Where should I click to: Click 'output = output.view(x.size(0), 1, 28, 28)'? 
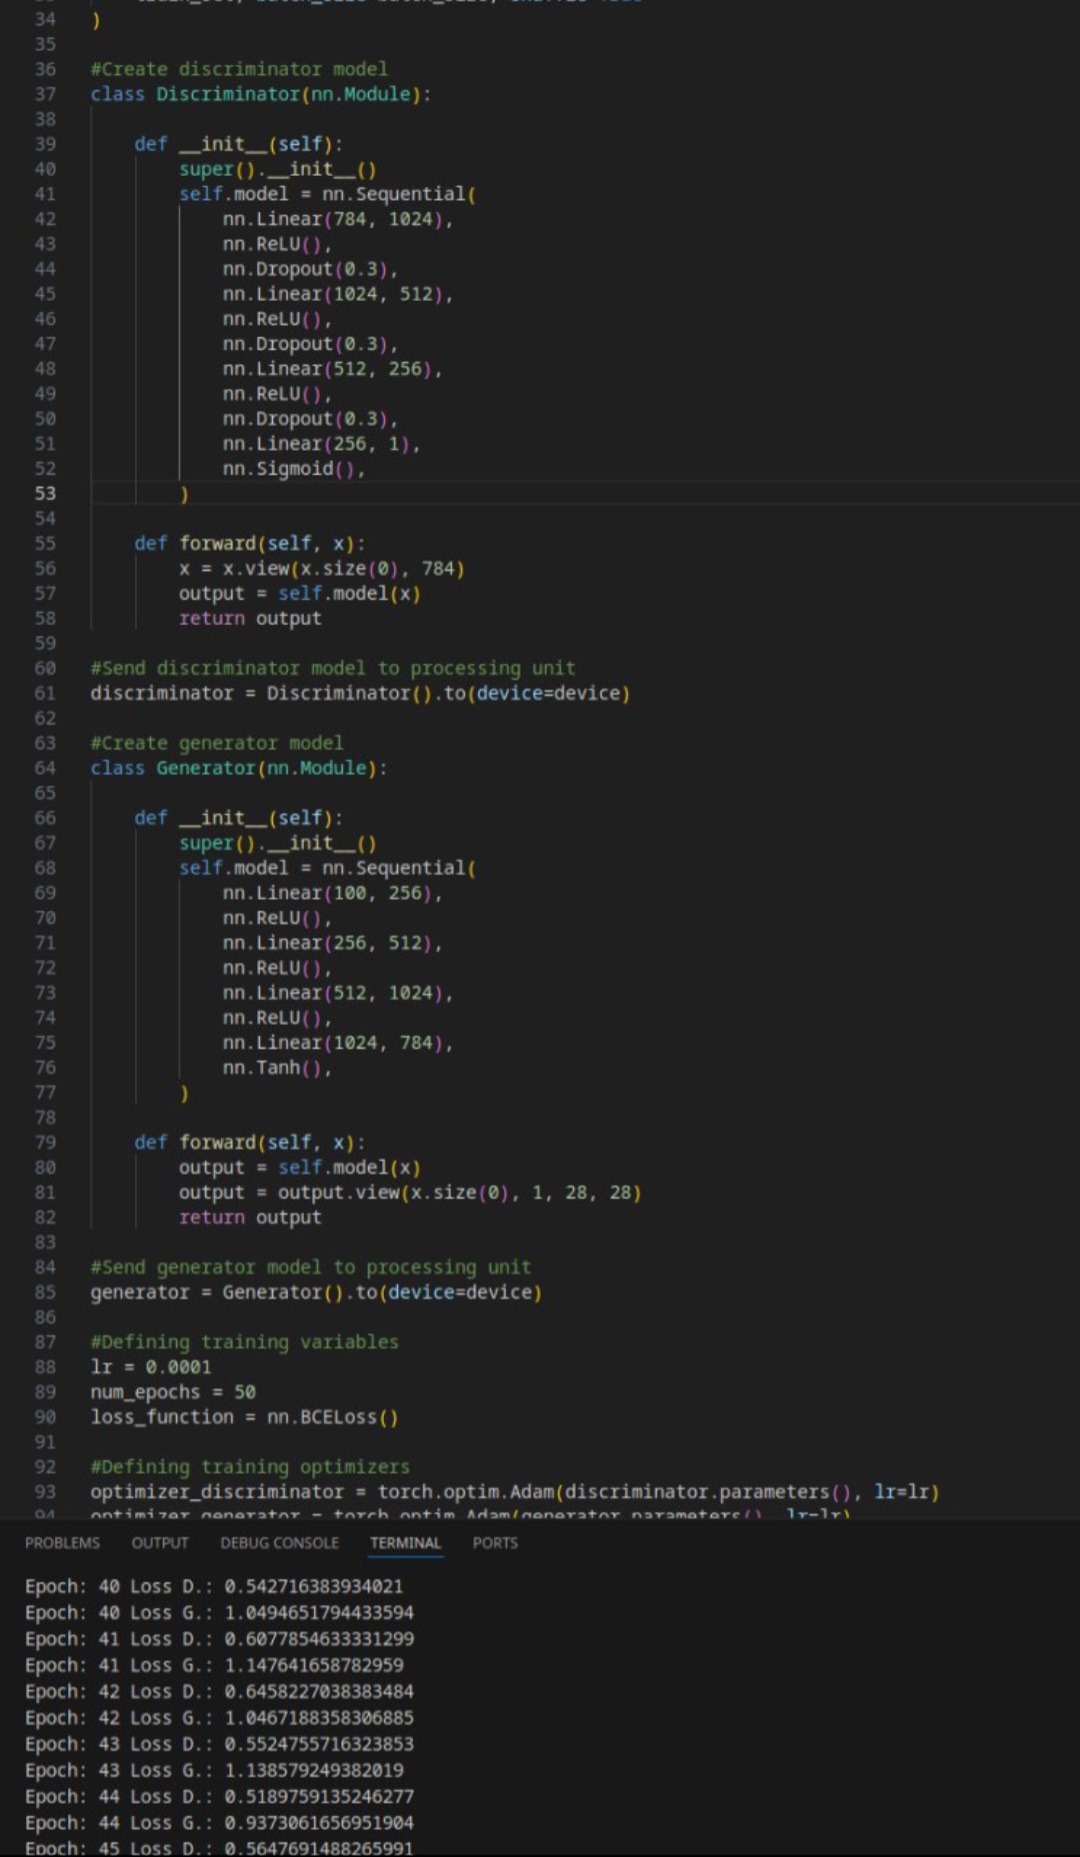point(410,1192)
